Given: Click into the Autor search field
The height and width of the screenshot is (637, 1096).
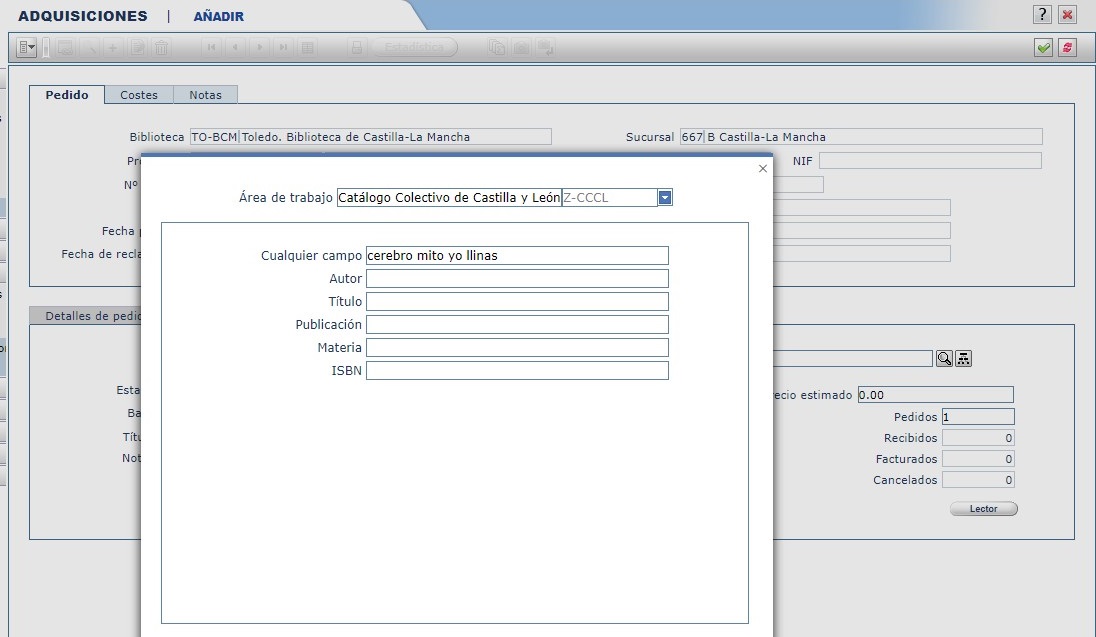Looking at the screenshot, I should pyautogui.click(x=517, y=278).
